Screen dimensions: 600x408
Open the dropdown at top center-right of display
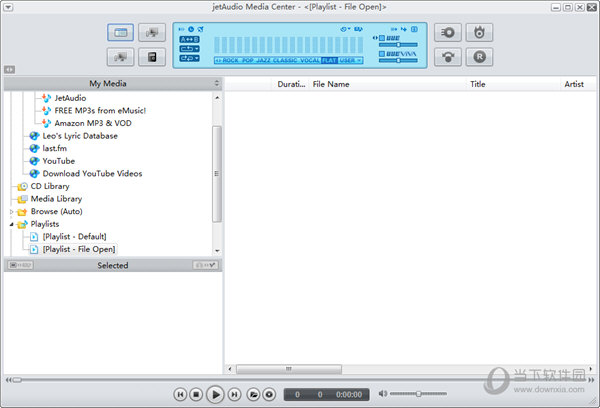tap(345, 29)
